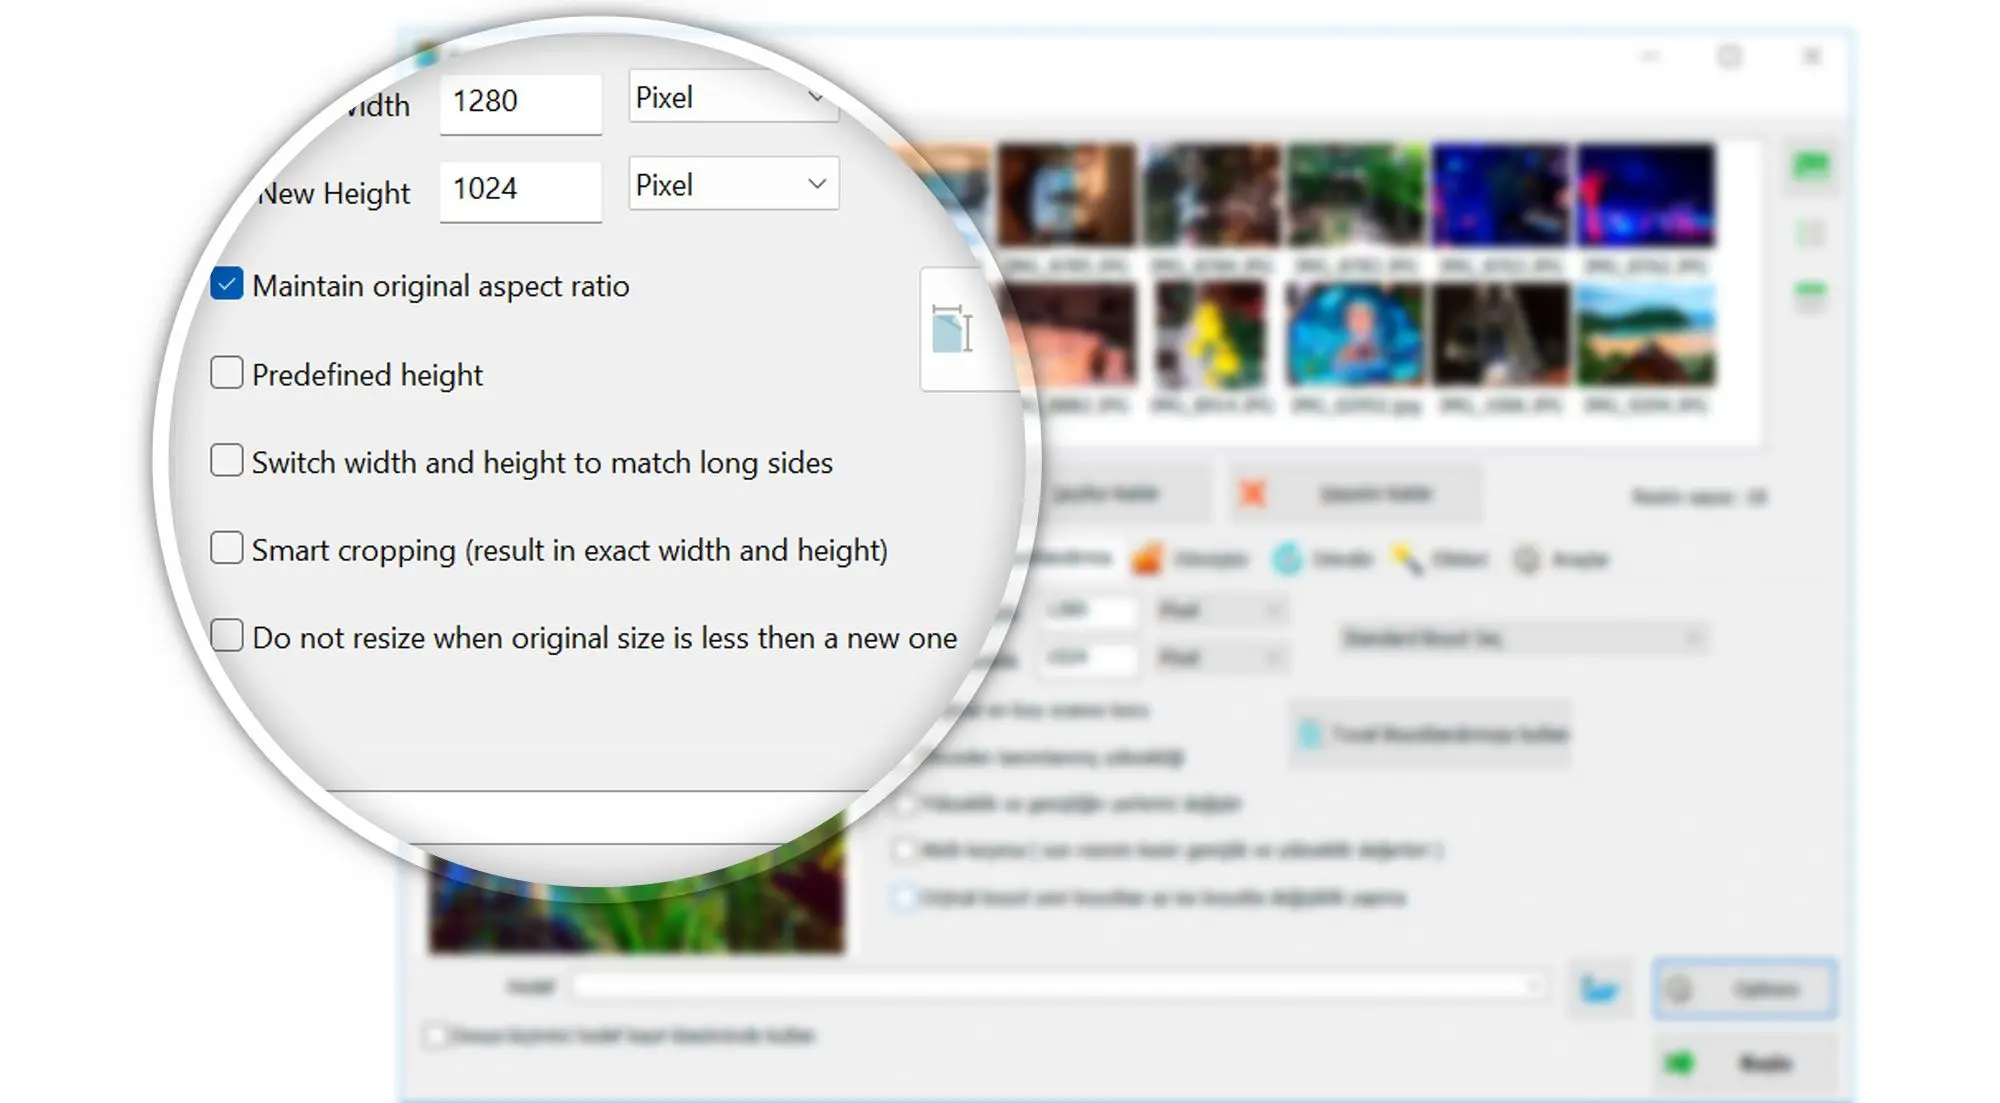Select the yellow flower thumbnail

1211,335
